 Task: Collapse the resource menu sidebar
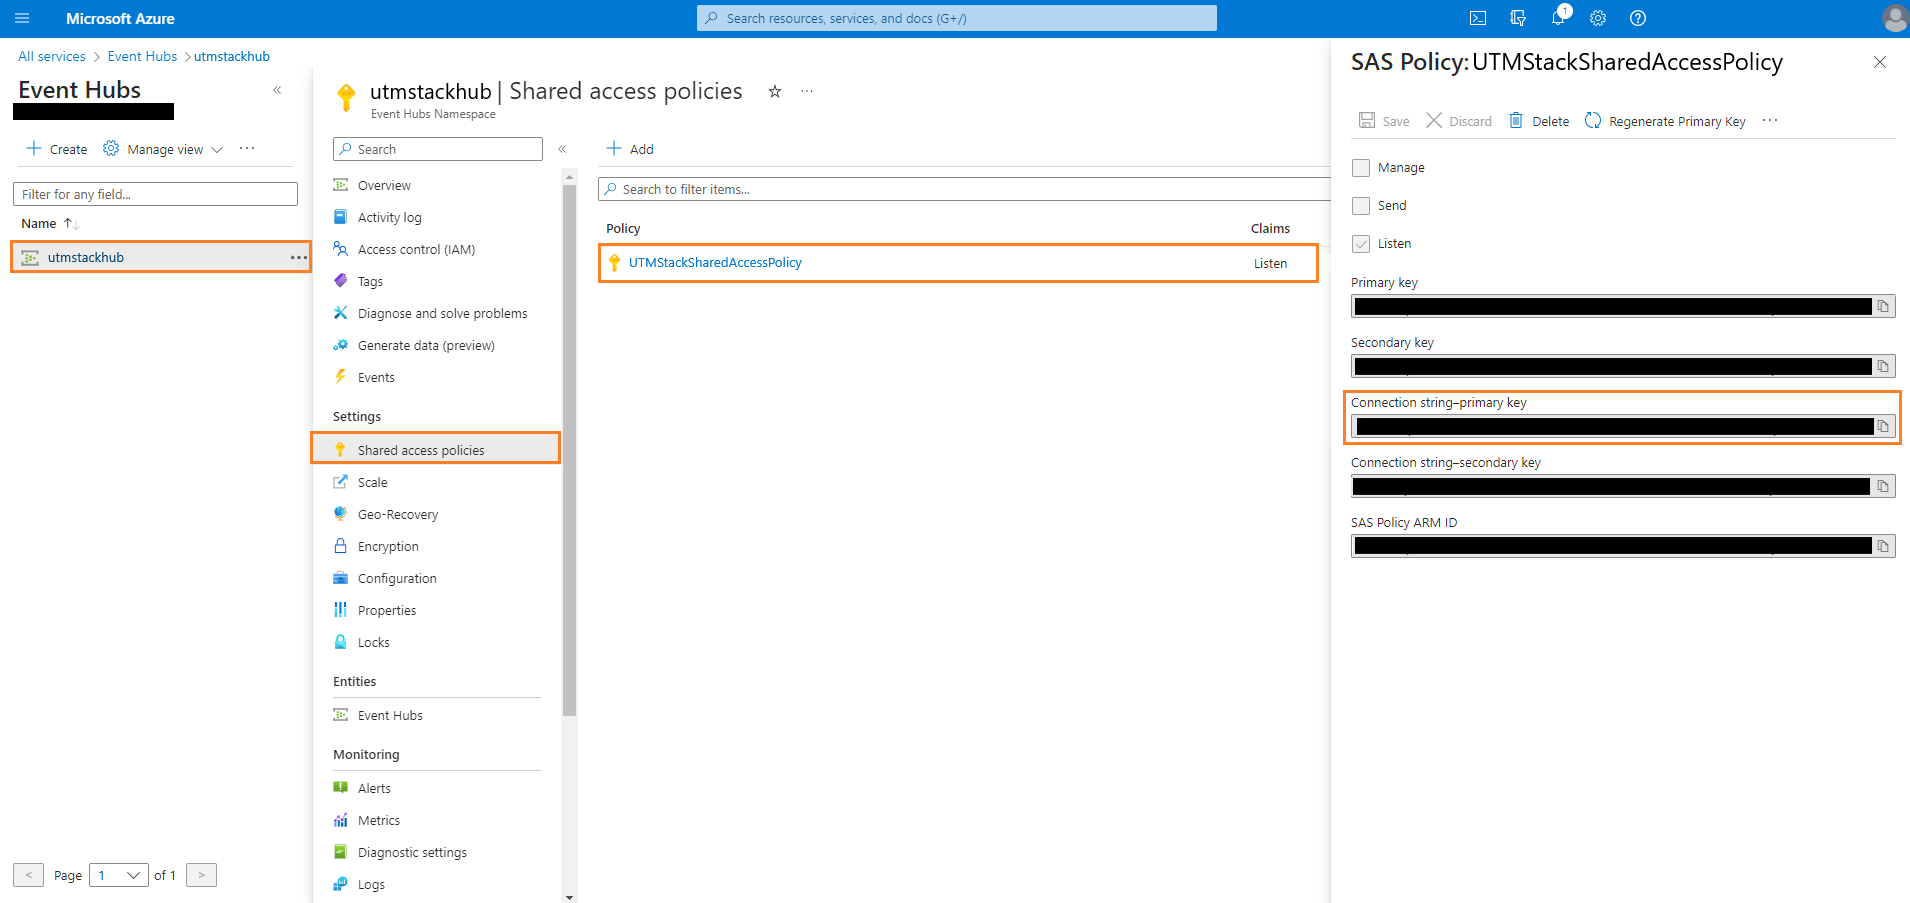click(x=562, y=149)
